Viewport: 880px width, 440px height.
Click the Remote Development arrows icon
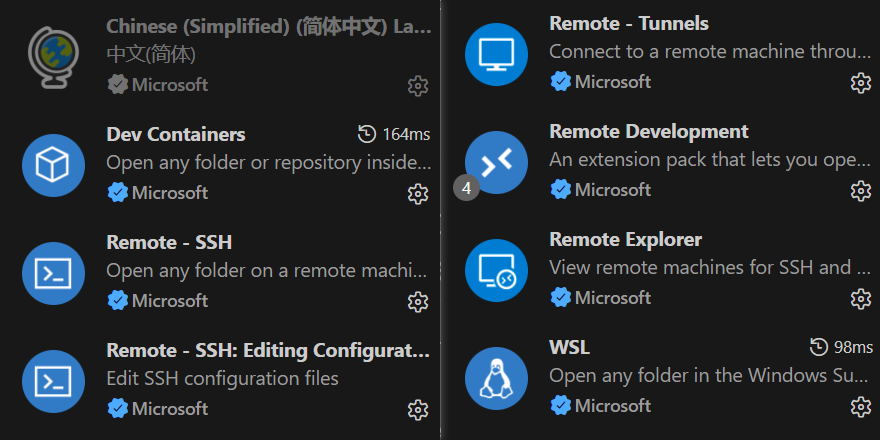pos(496,163)
